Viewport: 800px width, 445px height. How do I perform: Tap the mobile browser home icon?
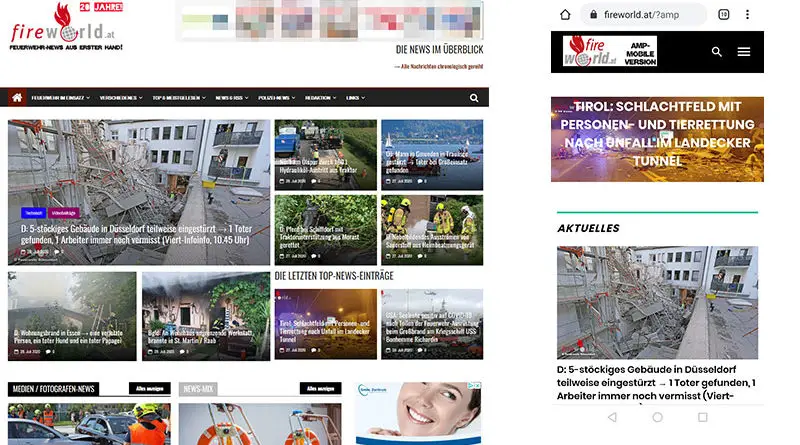click(x=565, y=15)
